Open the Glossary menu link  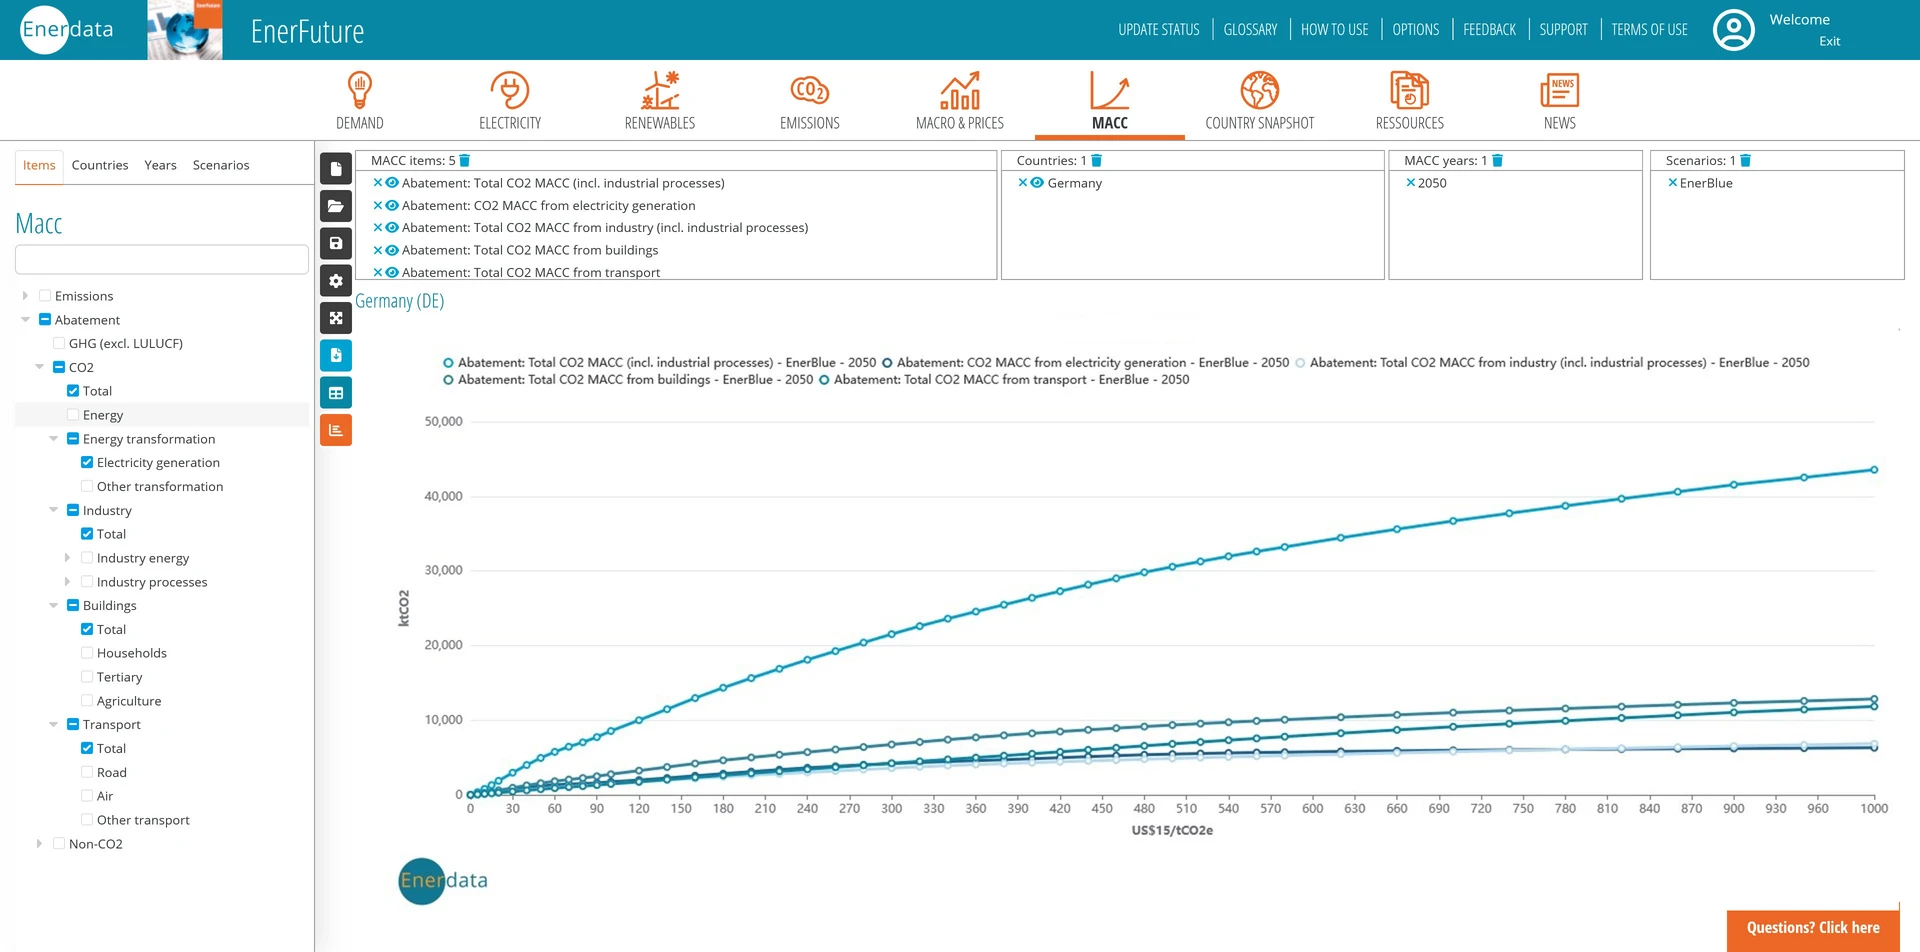coord(1250,30)
